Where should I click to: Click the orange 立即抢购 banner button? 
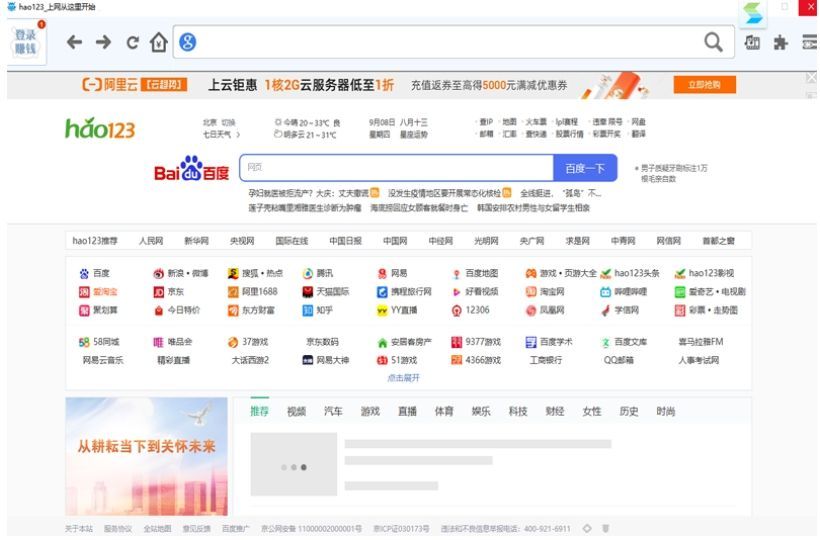pyautogui.click(x=704, y=85)
